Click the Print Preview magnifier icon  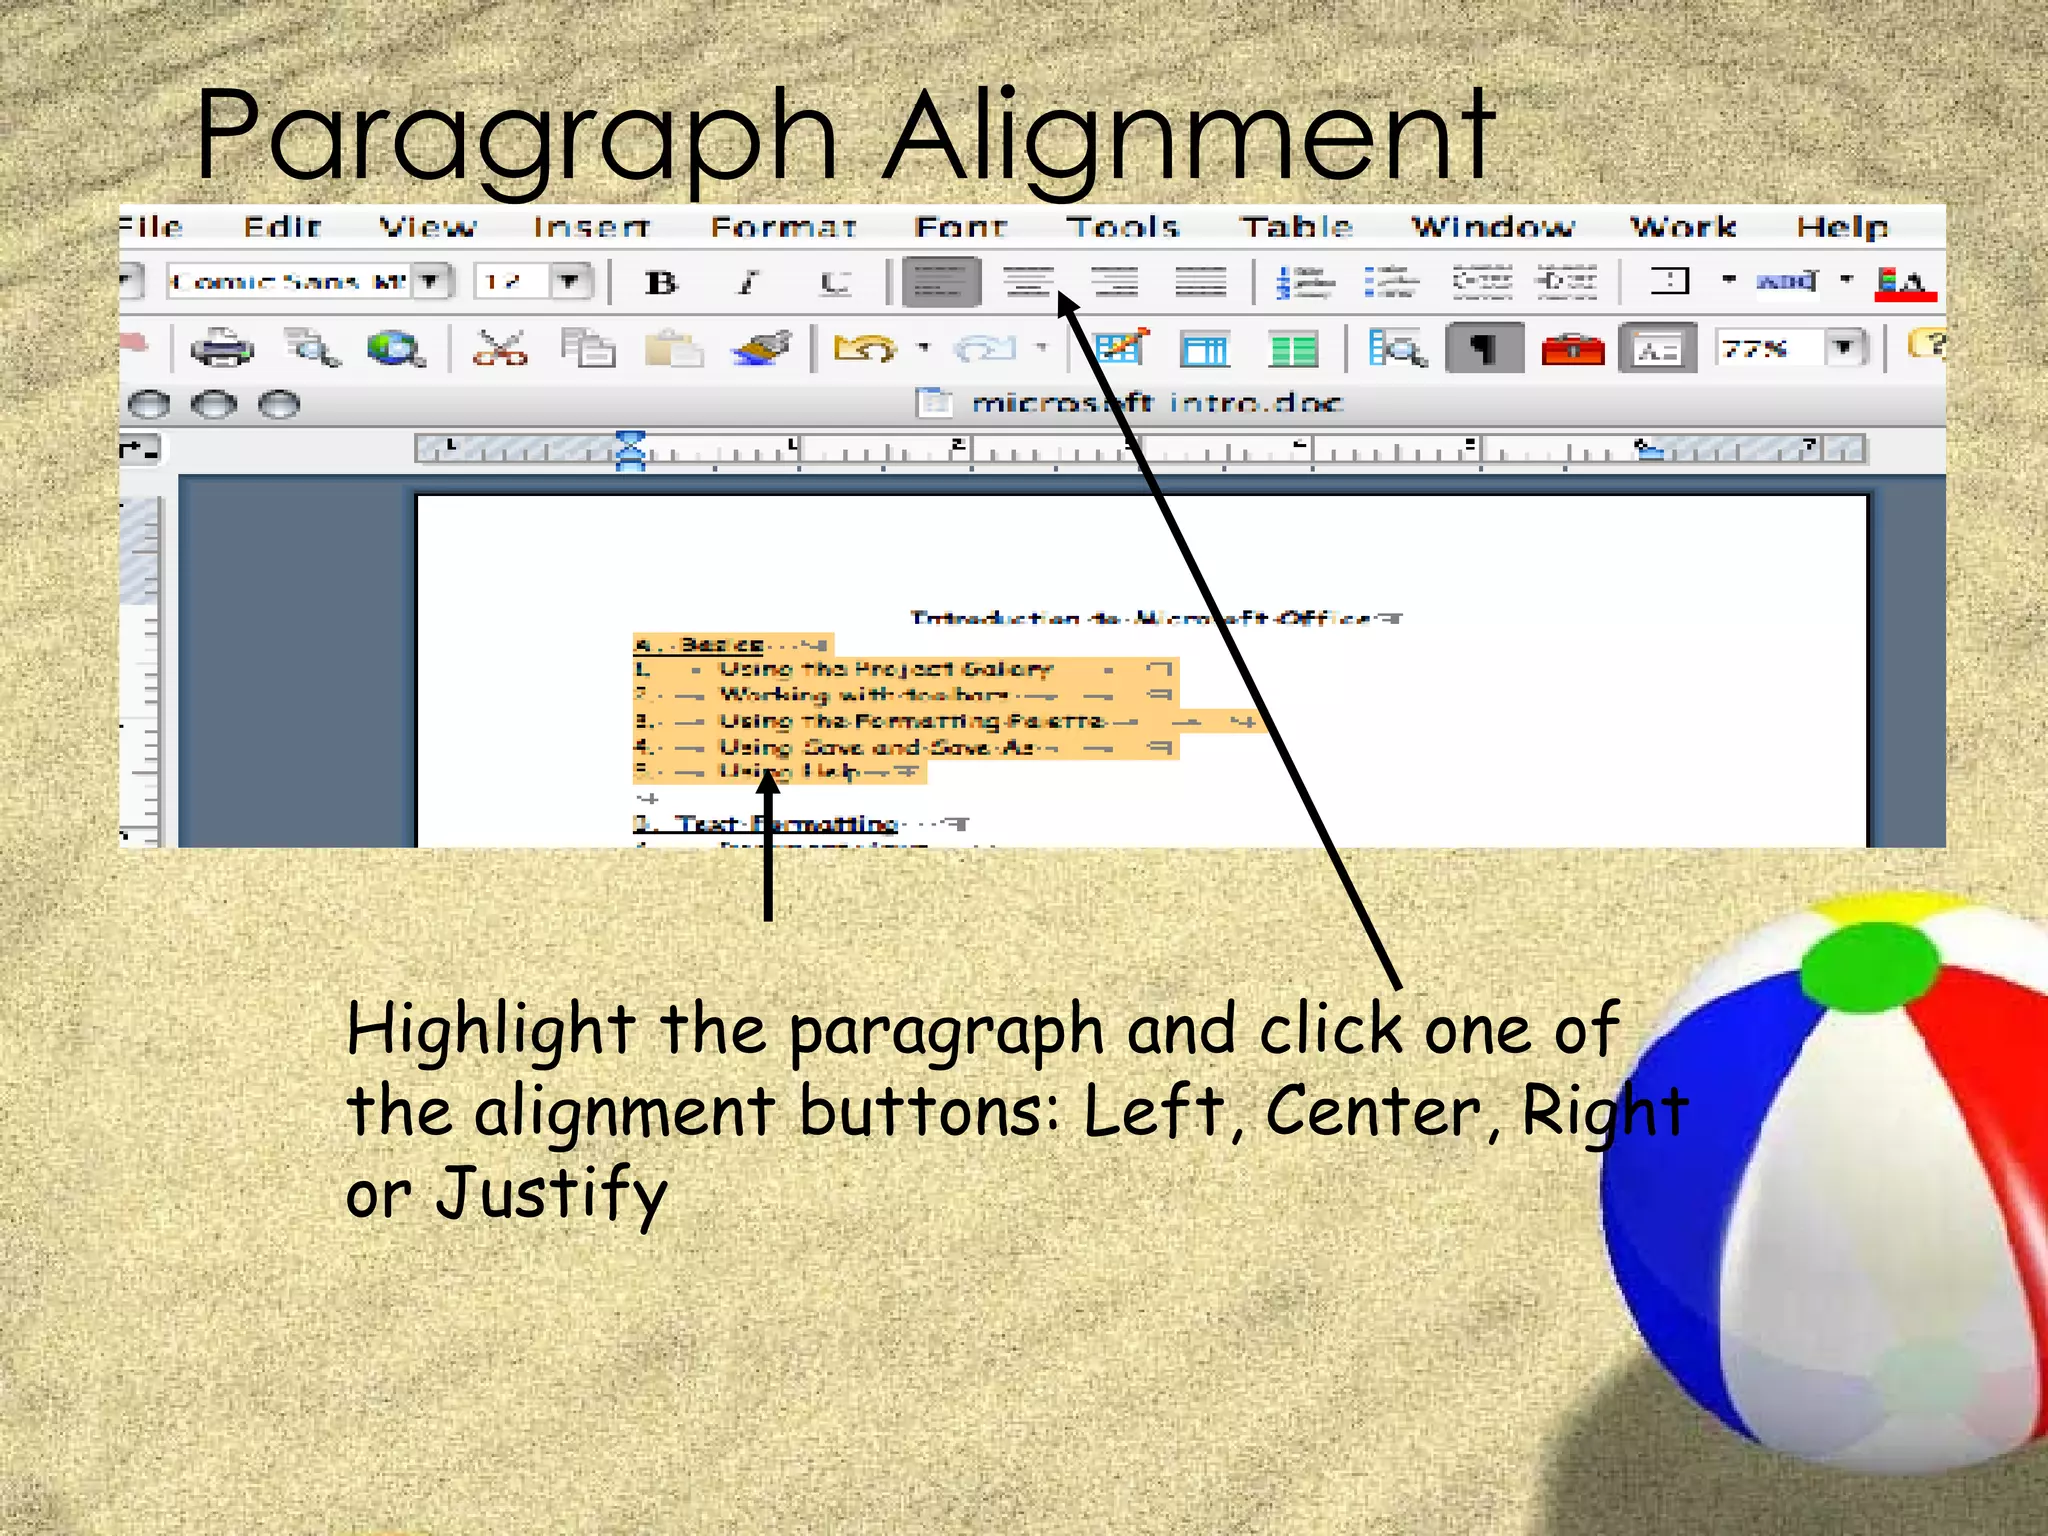[x=312, y=349]
